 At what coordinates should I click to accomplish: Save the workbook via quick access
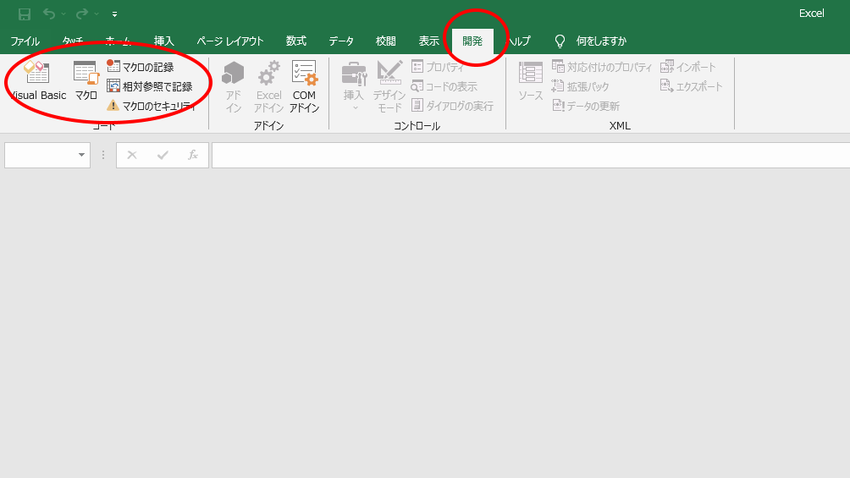24,14
